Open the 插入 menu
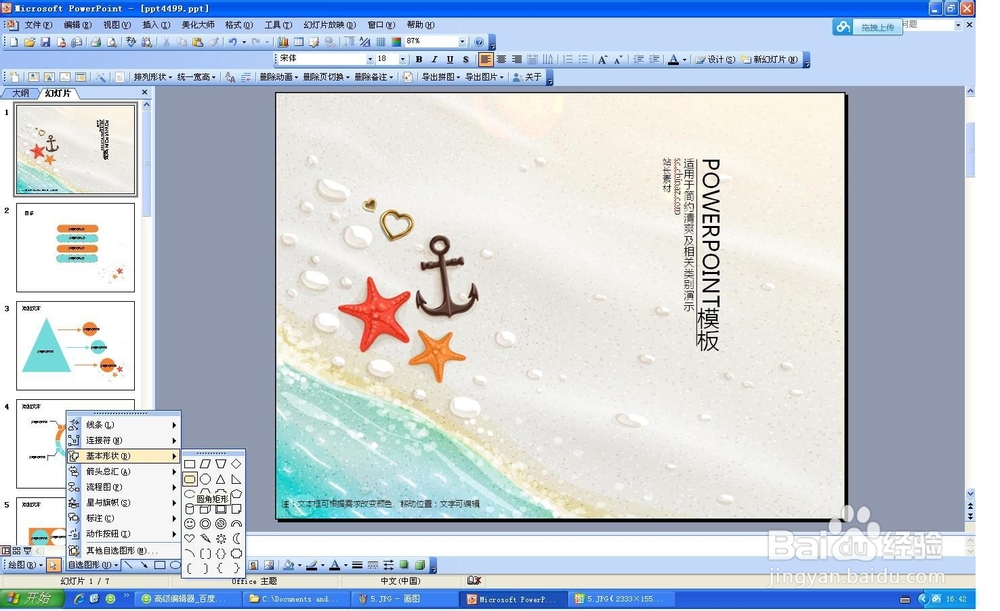1000x611 pixels. 156,25
